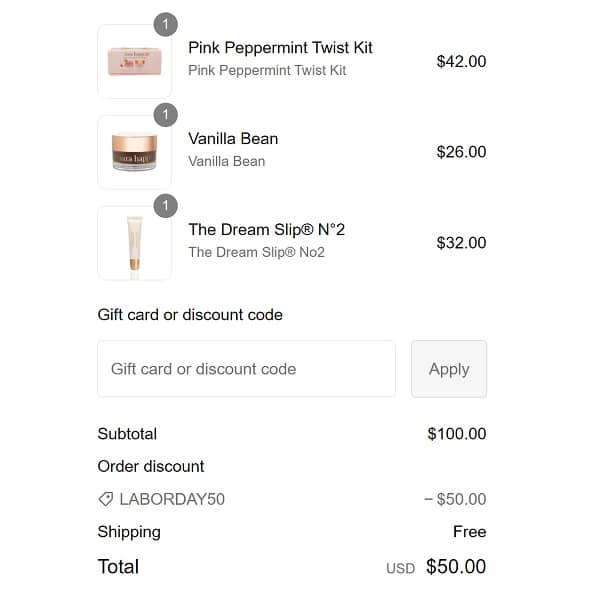Click the Pink Peppermint Twist Kit title
Viewport: 600px width, 600px height.
pyautogui.click(x=280, y=48)
